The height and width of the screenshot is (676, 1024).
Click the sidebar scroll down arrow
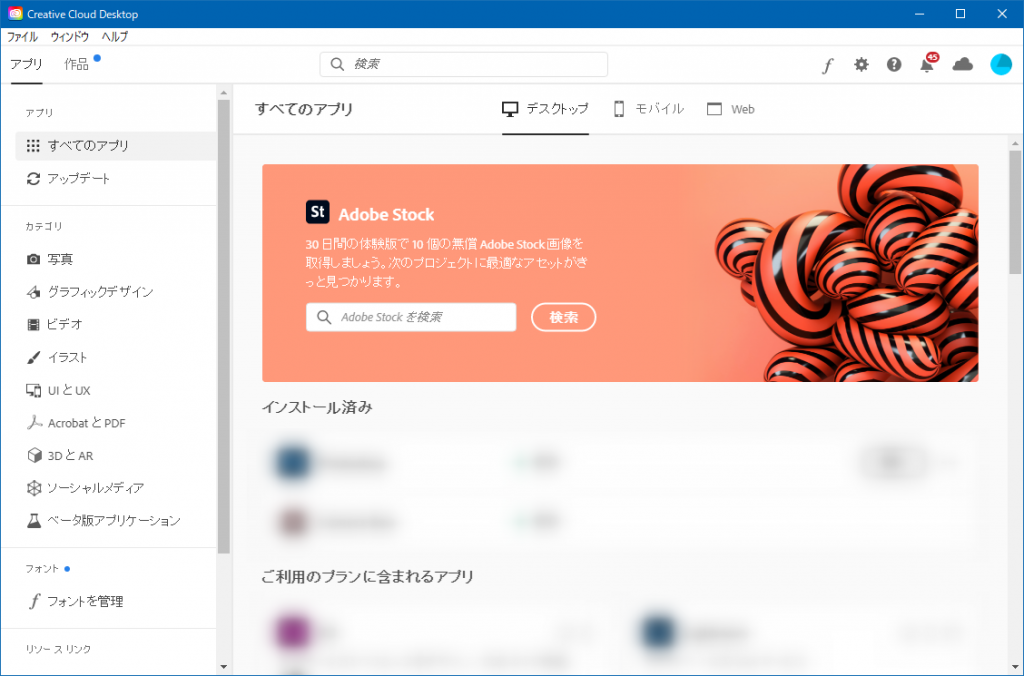[223, 667]
